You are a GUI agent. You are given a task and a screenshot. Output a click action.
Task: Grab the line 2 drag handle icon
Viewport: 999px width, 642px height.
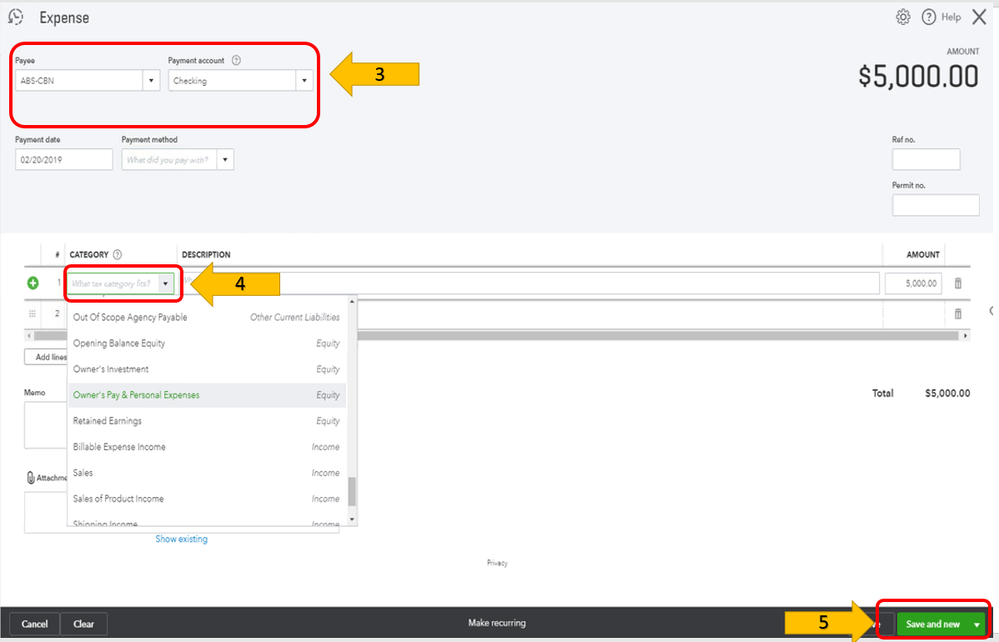(x=32, y=313)
